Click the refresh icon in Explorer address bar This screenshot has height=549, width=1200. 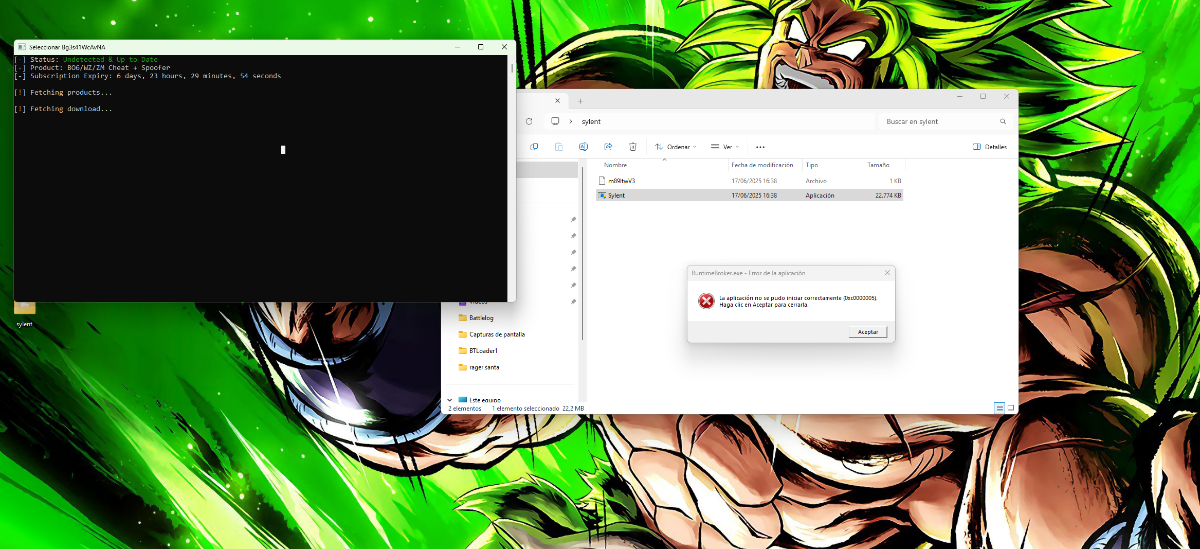point(530,121)
